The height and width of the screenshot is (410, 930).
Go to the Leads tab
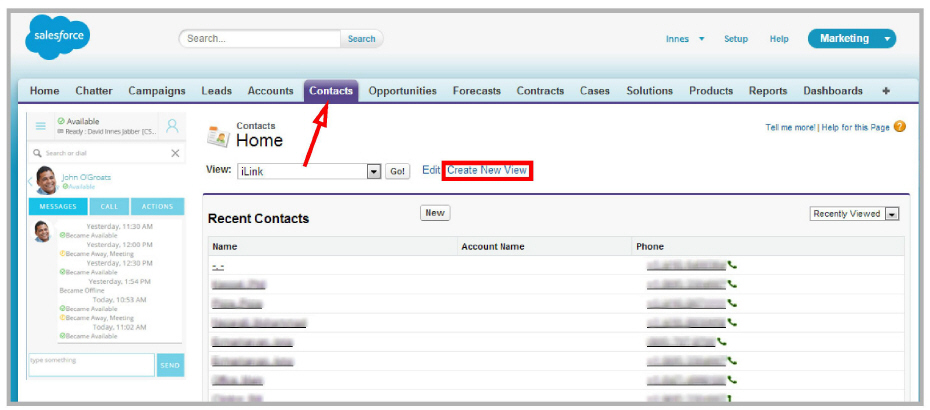(x=216, y=91)
